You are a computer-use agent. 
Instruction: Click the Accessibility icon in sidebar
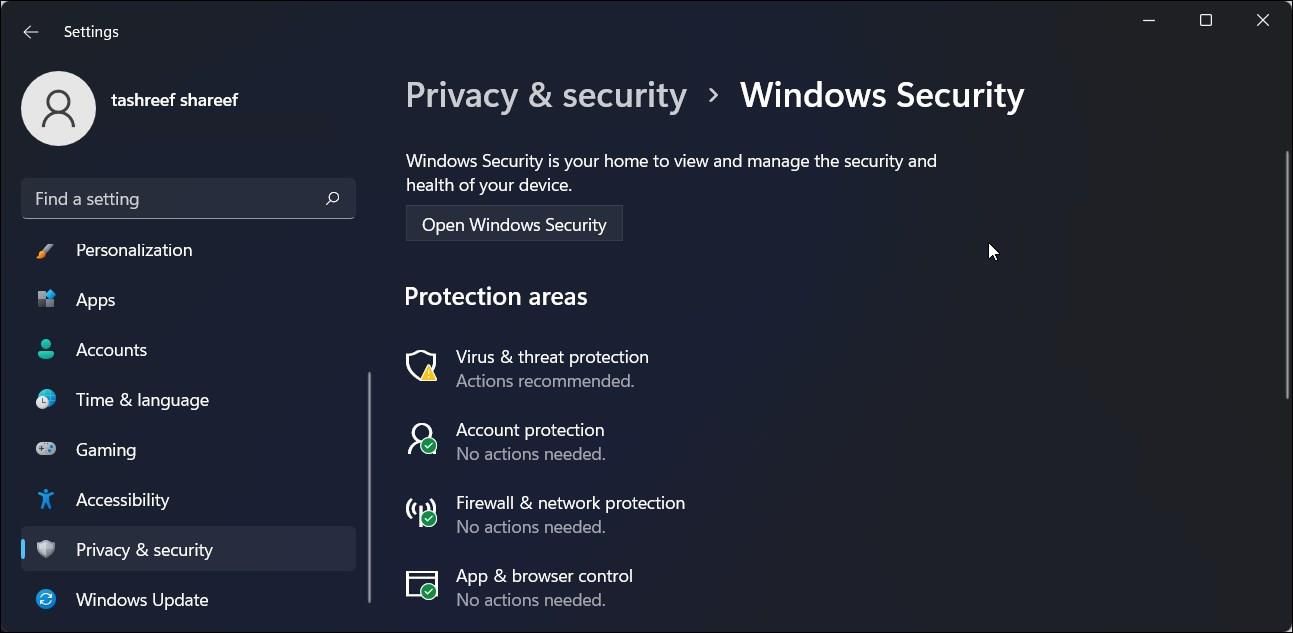pos(46,499)
